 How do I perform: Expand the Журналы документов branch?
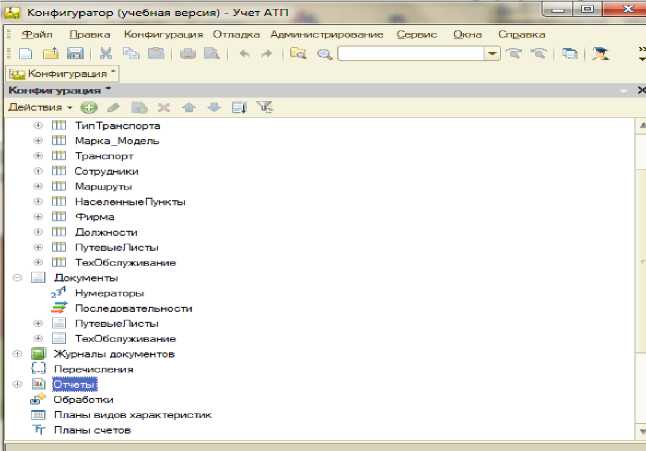[x=17, y=354]
